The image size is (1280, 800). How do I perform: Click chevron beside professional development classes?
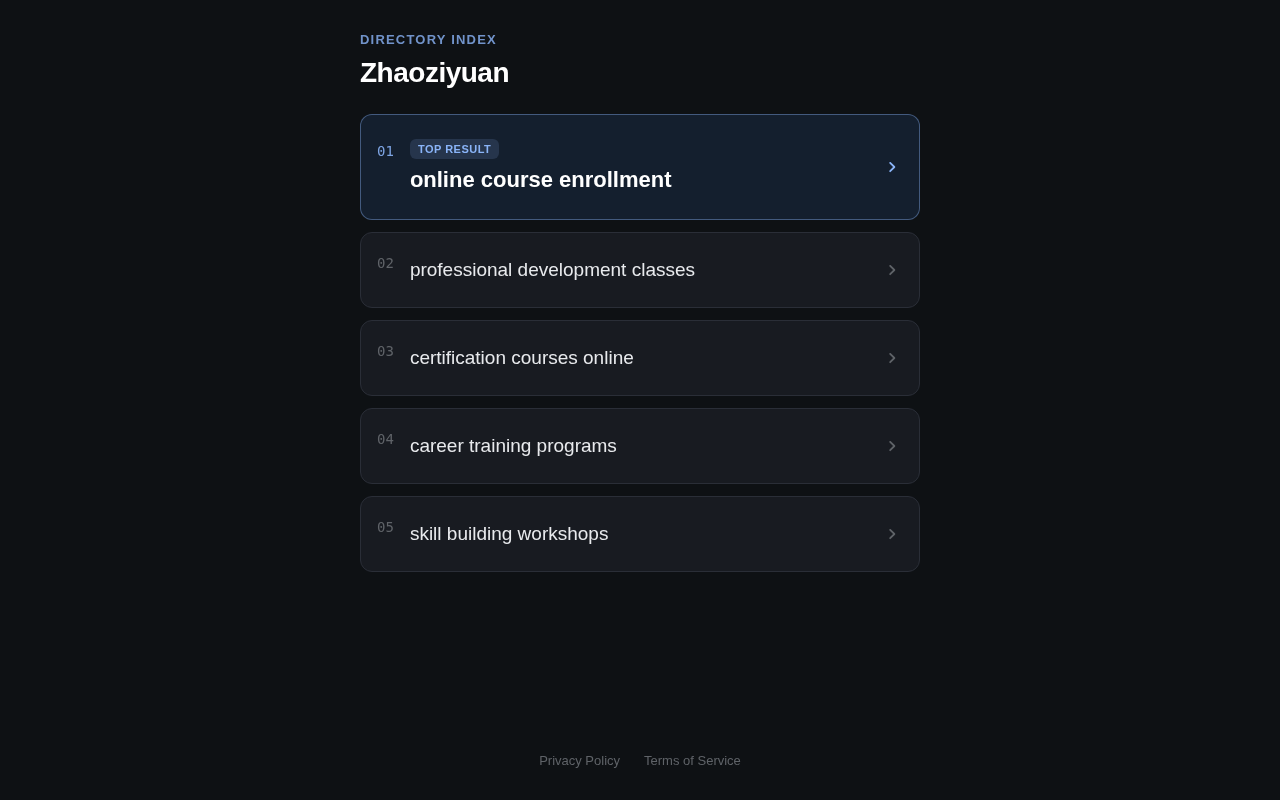[x=892, y=270]
